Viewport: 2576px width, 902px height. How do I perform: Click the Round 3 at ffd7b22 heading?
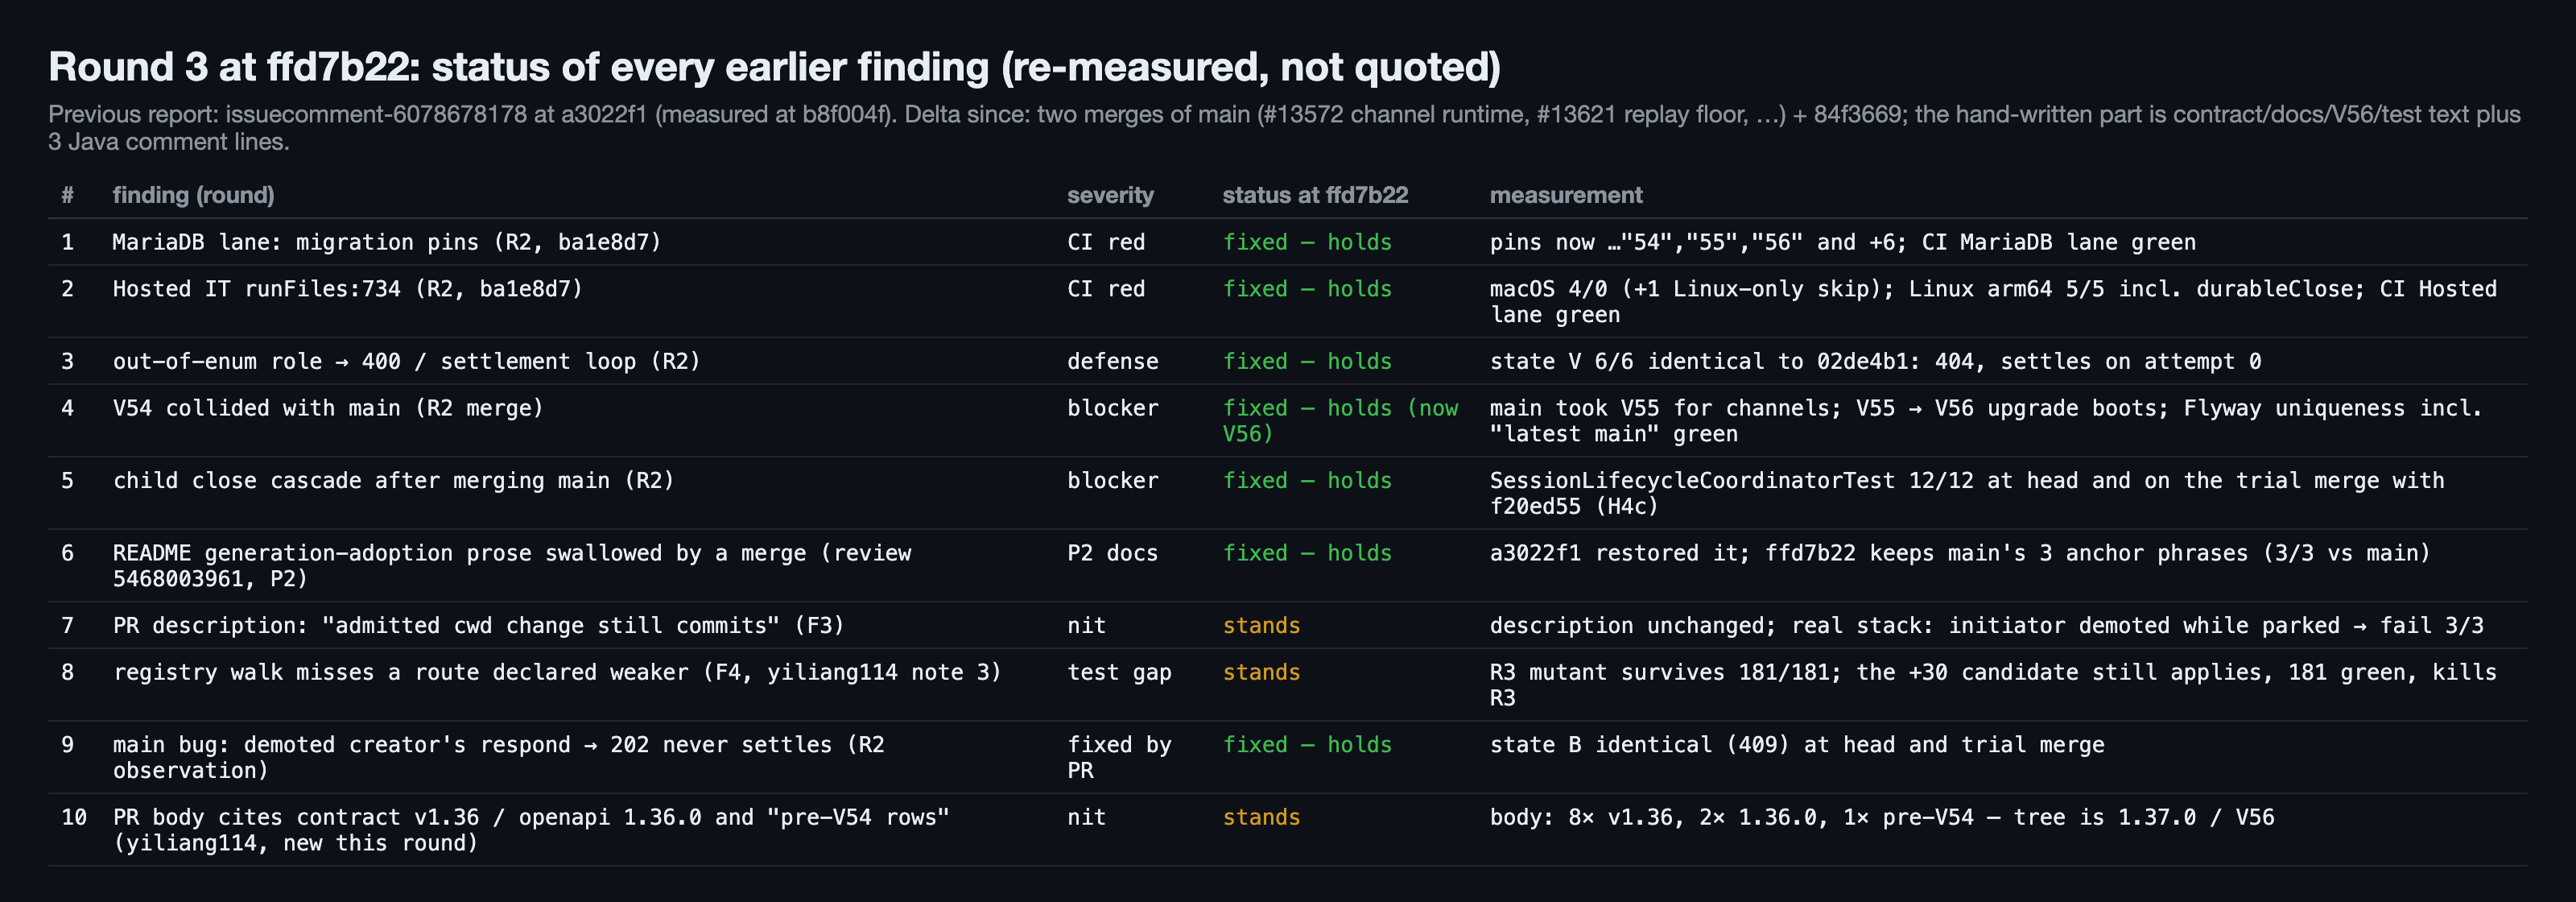[775, 67]
